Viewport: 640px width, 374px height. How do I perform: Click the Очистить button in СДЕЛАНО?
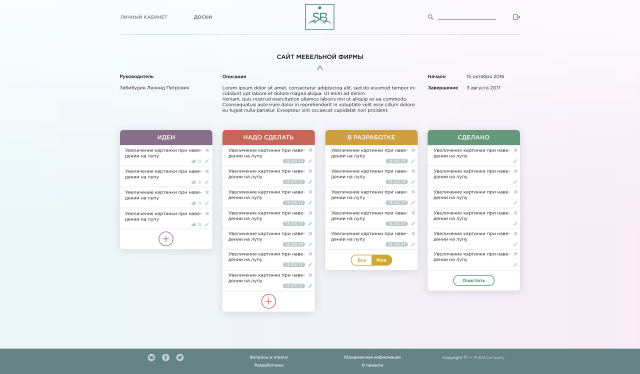pyautogui.click(x=474, y=280)
